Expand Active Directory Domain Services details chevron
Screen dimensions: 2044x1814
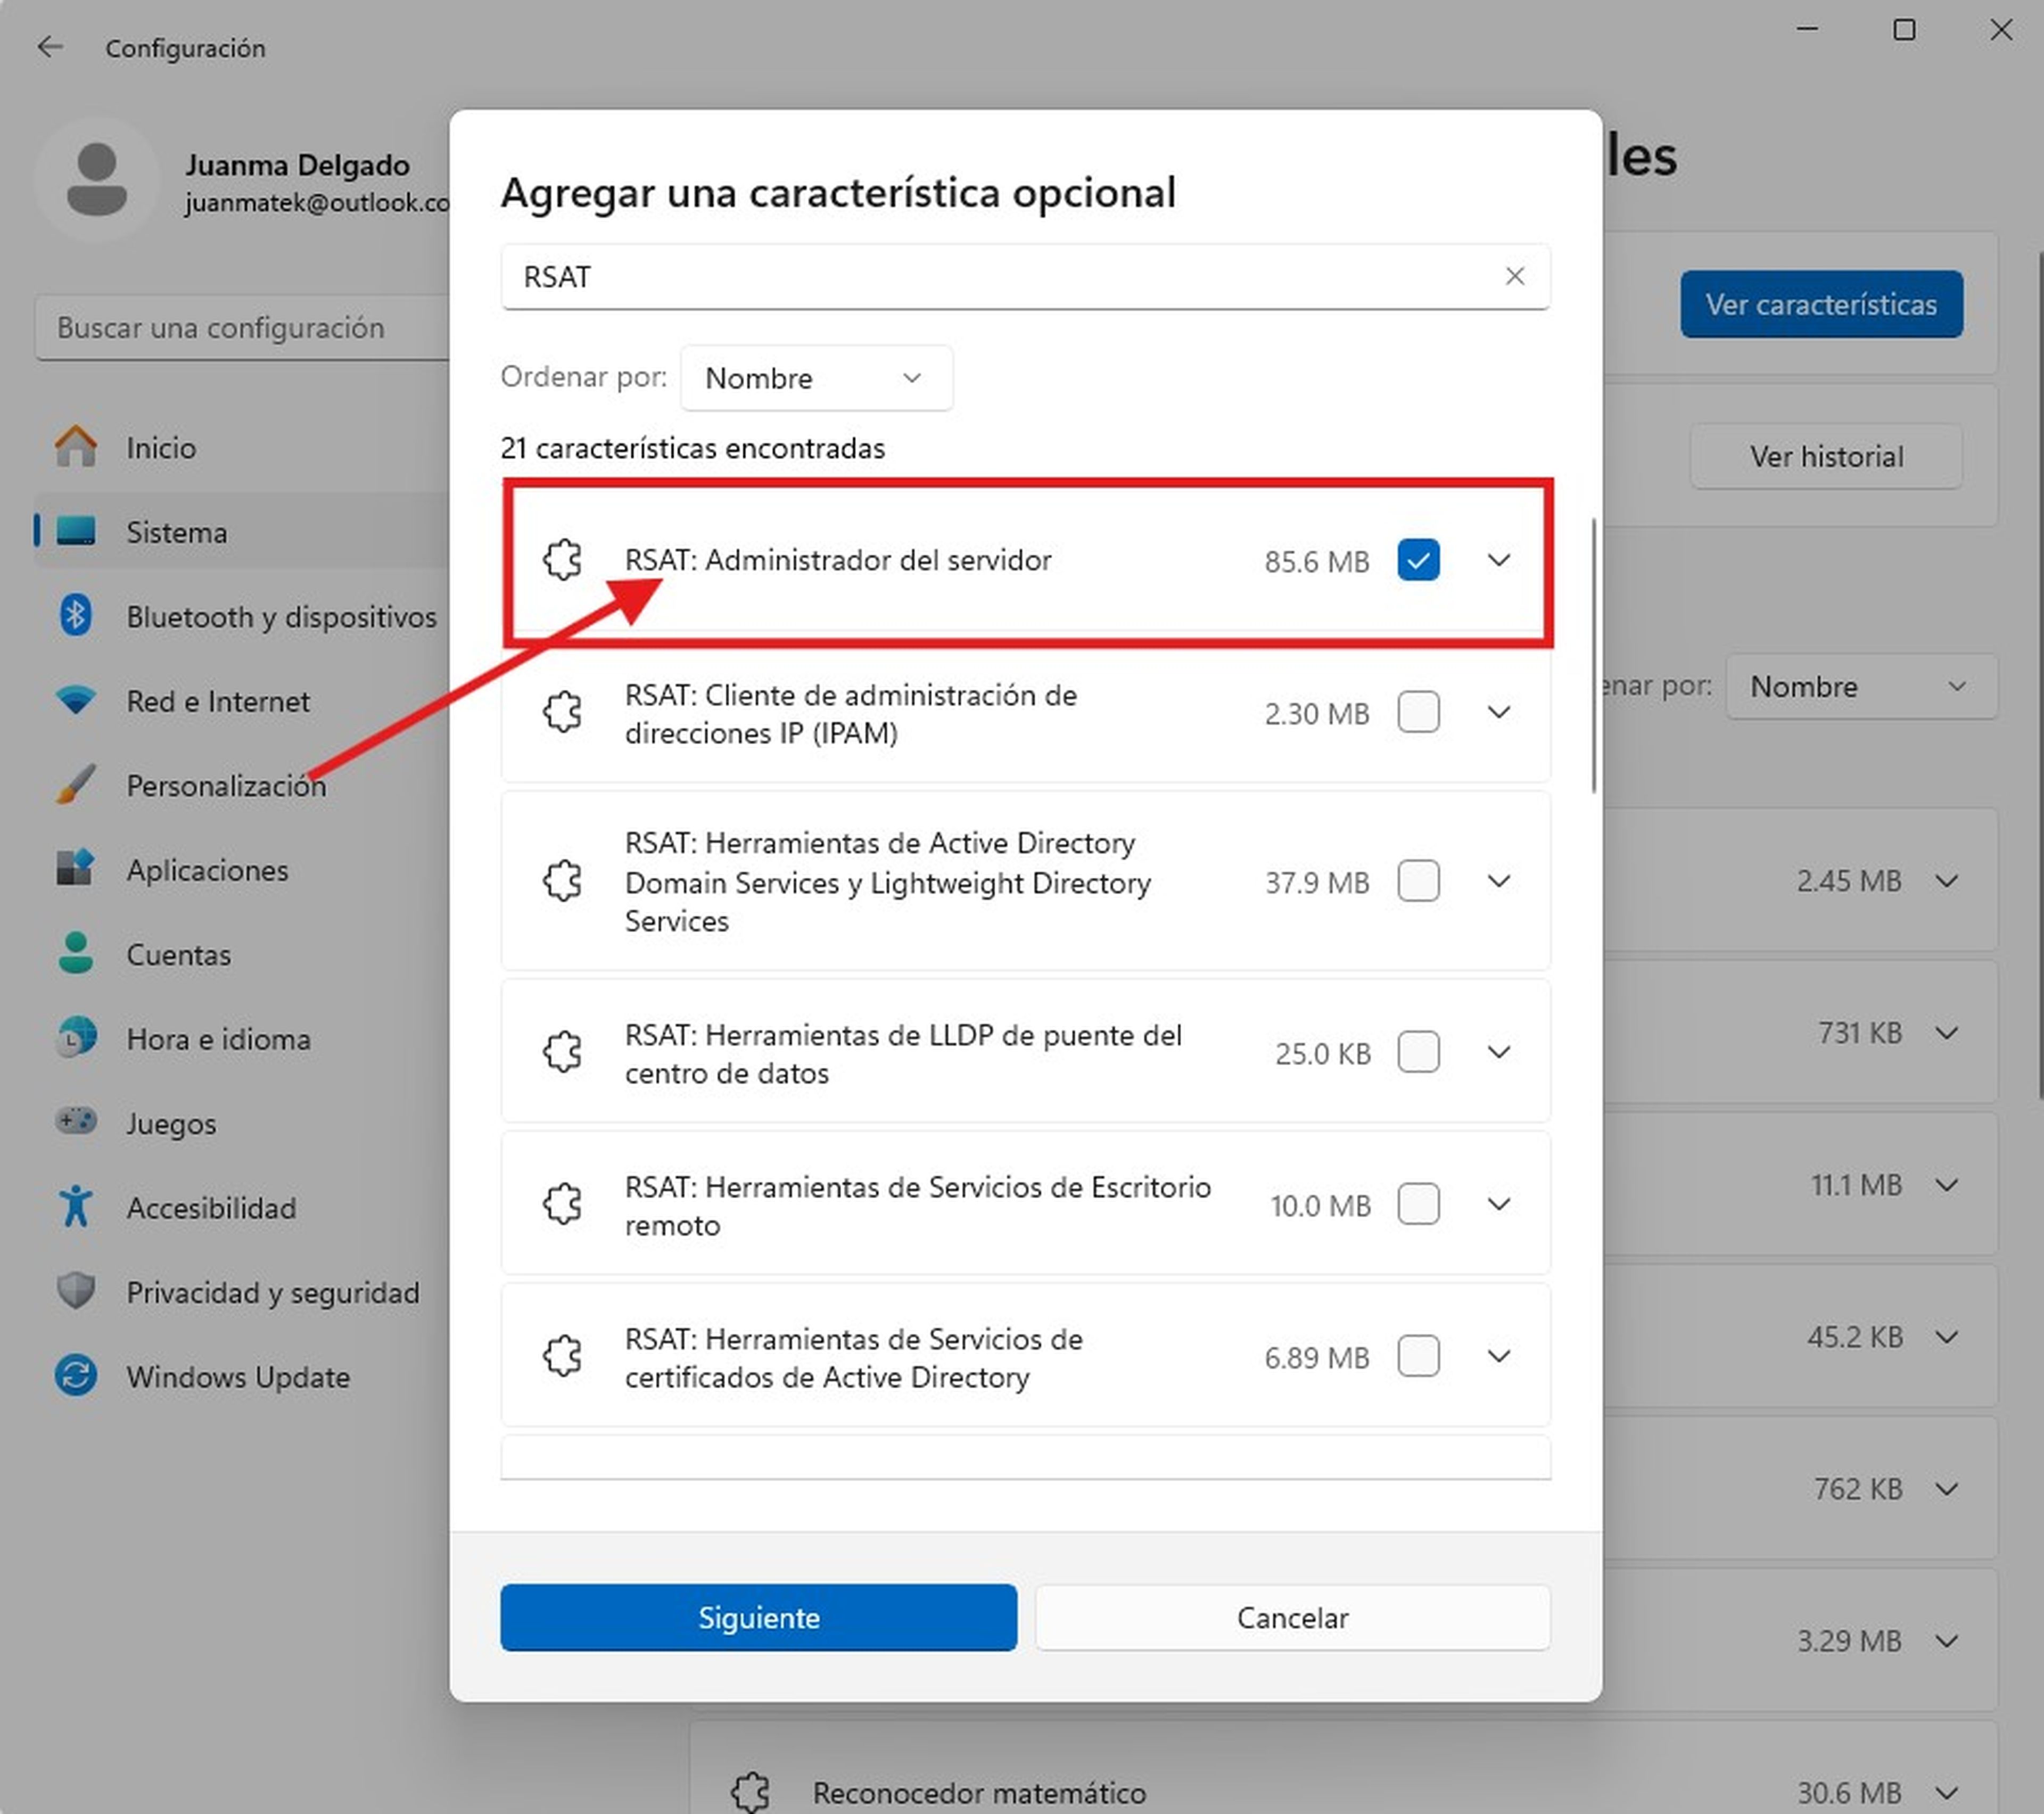tap(1498, 881)
